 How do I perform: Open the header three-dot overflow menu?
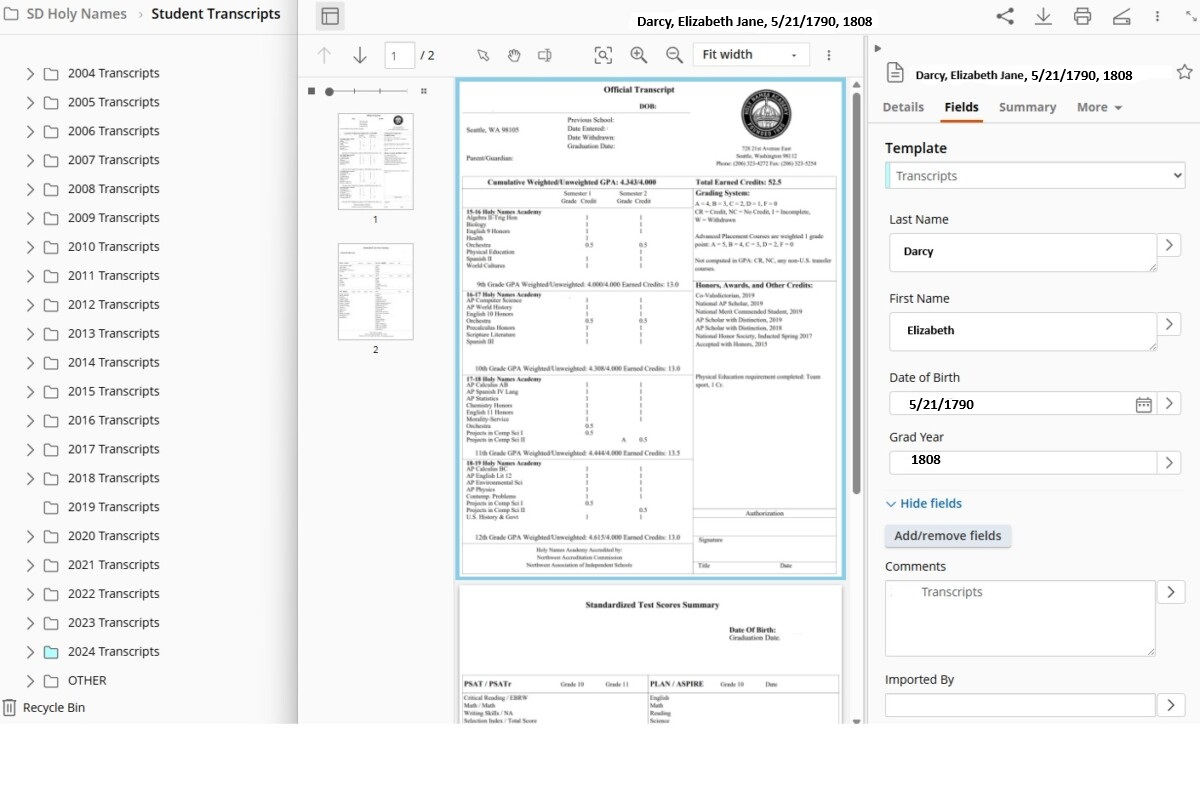pyautogui.click(x=1157, y=16)
